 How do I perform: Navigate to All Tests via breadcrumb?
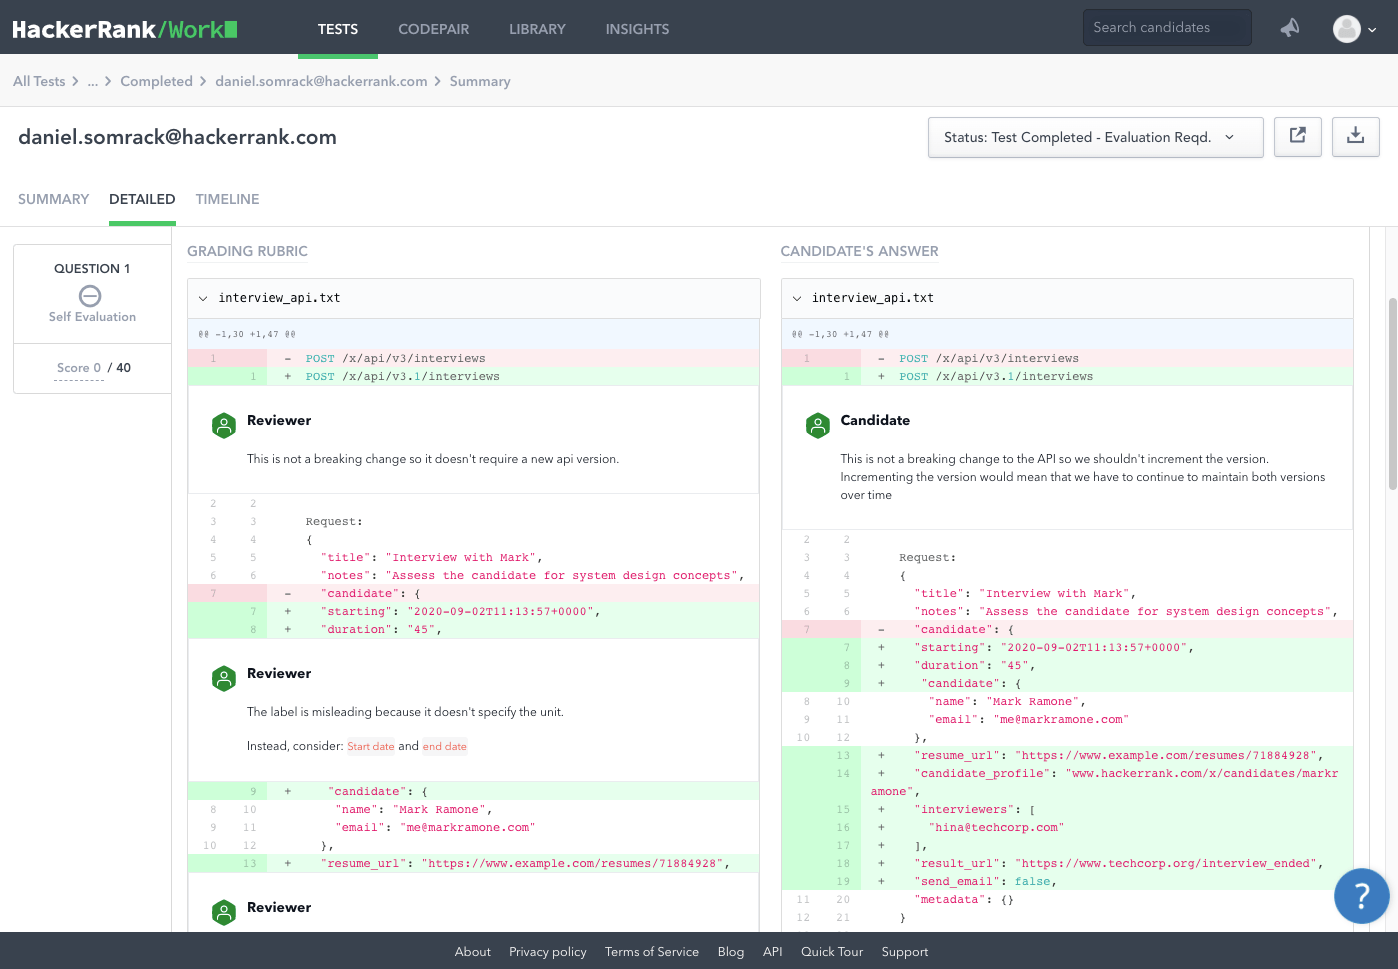pyautogui.click(x=38, y=81)
